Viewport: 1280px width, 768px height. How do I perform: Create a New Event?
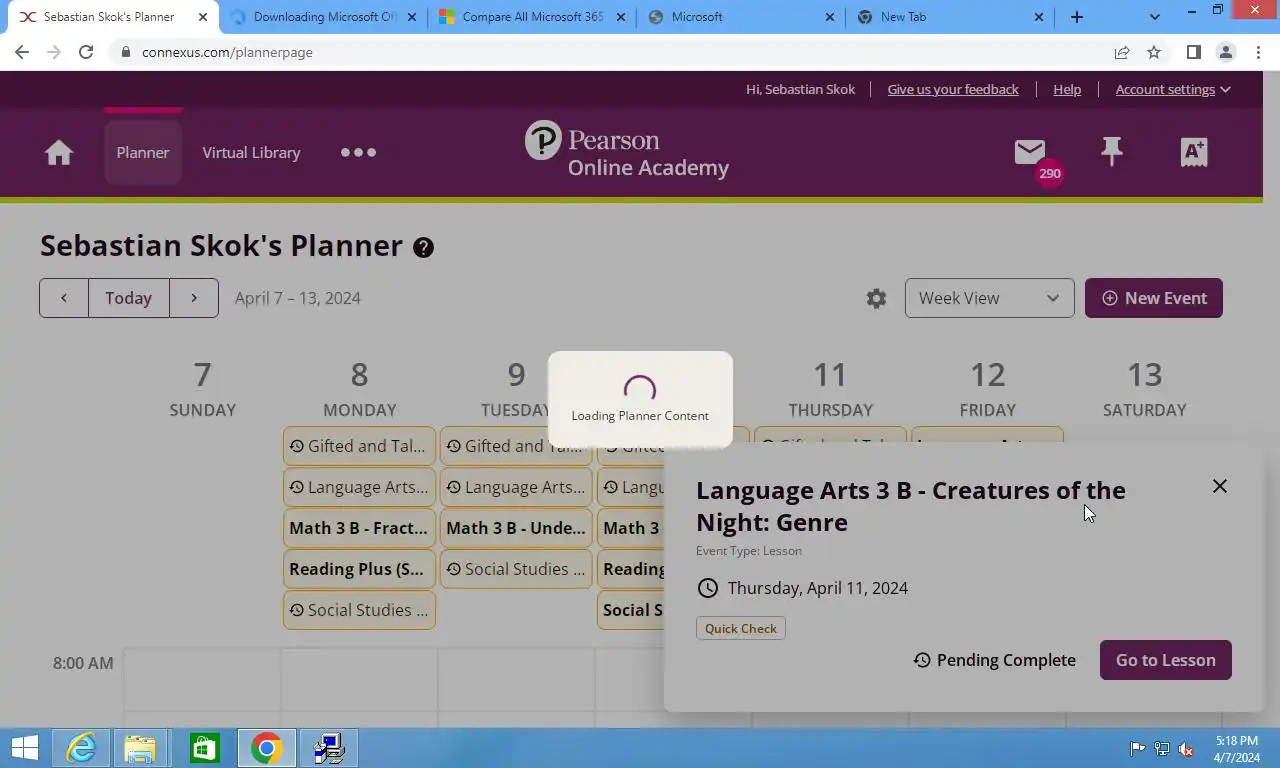pos(1154,298)
